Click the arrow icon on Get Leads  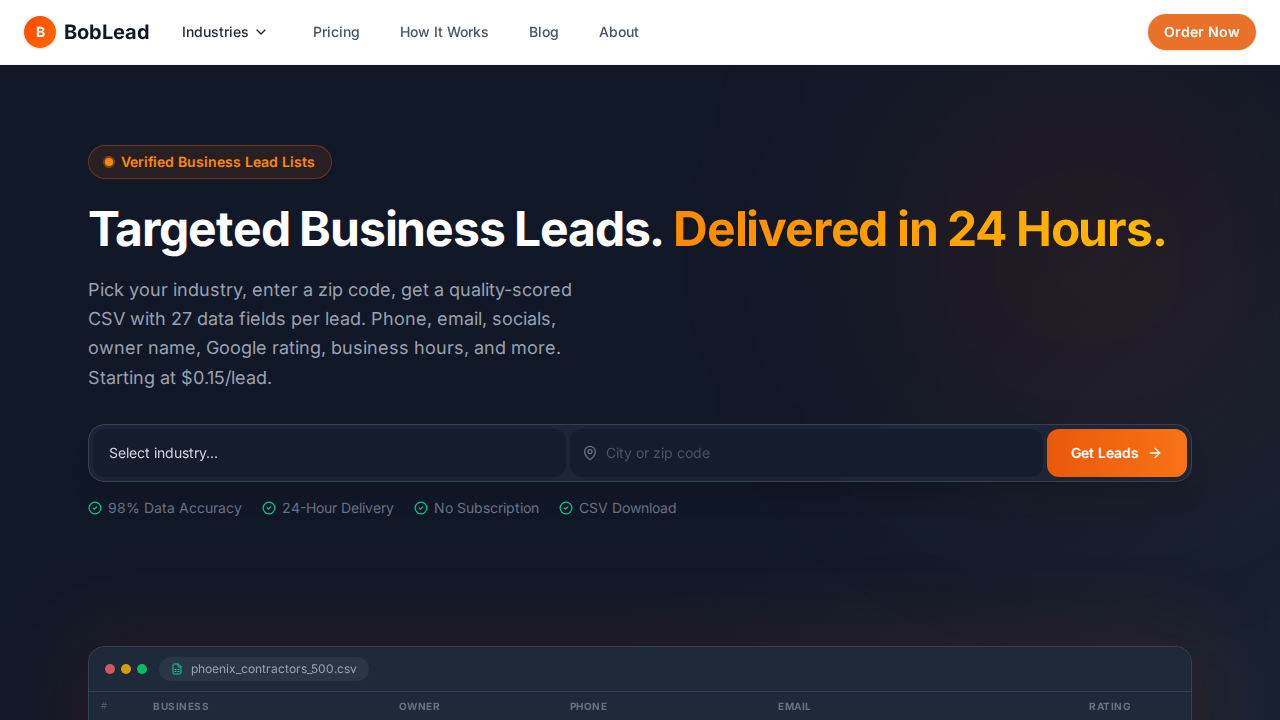tap(1155, 453)
